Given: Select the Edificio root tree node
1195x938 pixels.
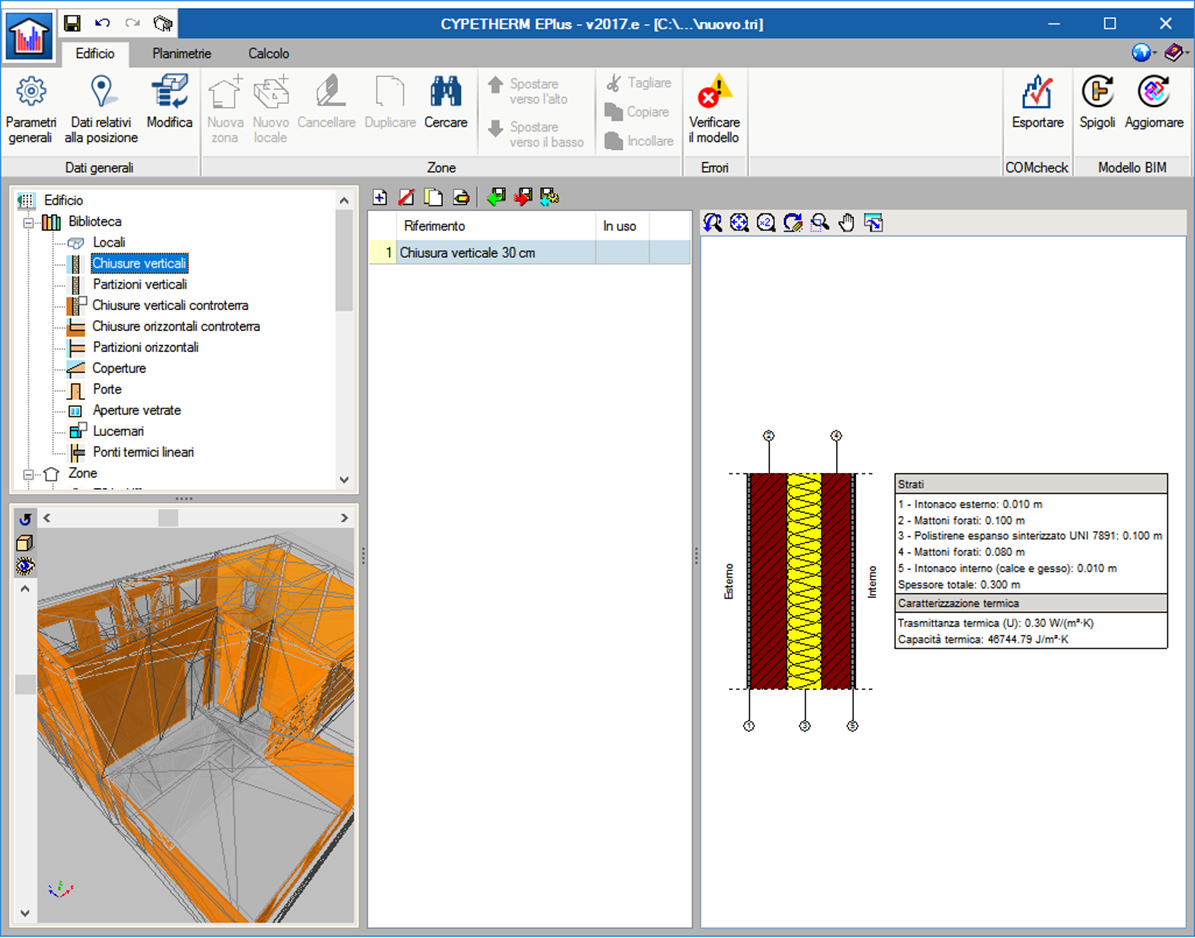Looking at the screenshot, I should click(63, 200).
